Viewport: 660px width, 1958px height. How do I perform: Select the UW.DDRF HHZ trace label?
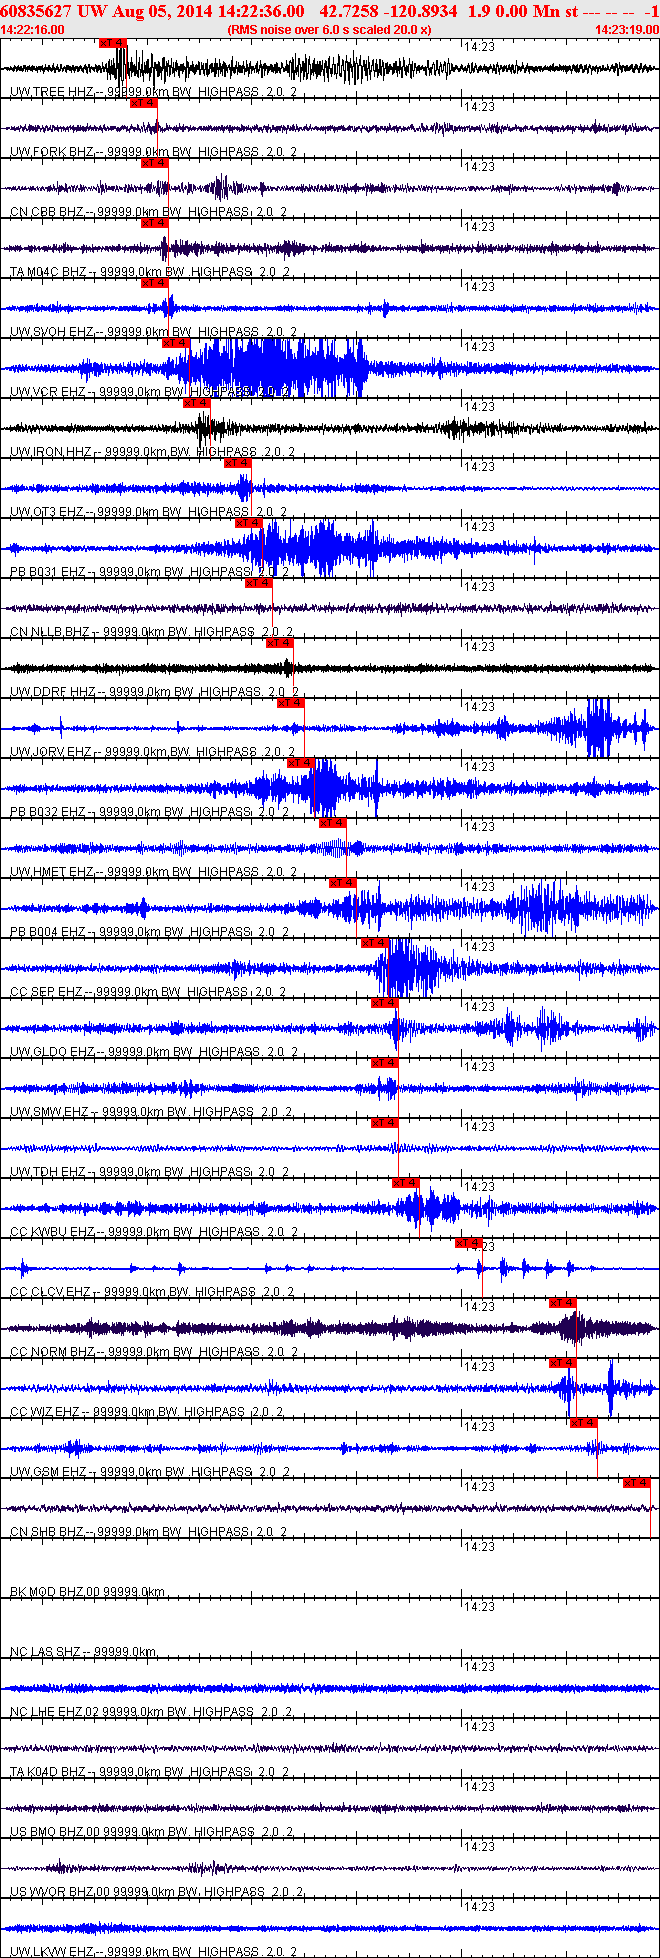(154, 692)
